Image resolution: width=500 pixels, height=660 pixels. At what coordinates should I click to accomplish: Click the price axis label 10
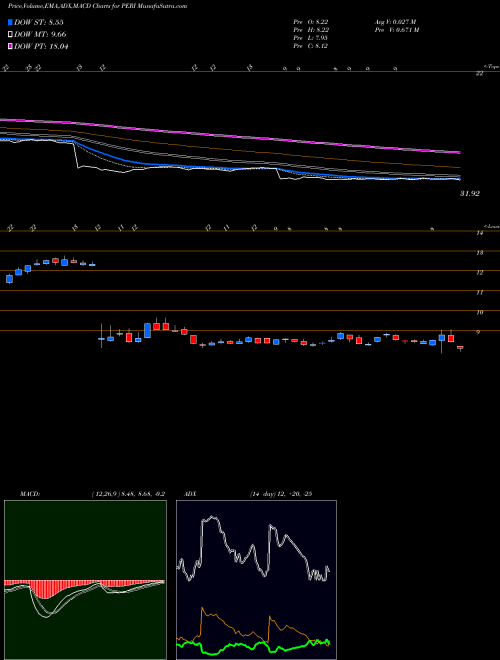[x=479, y=312]
